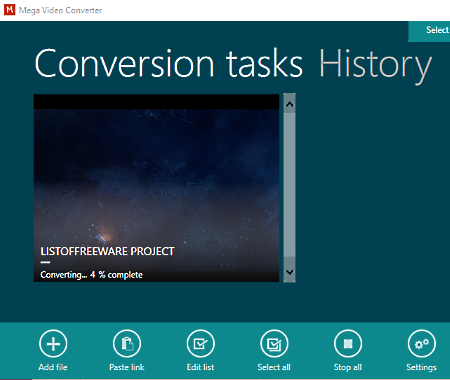
Task: Click the Mega Video Converter logo icon
Action: tap(9, 10)
